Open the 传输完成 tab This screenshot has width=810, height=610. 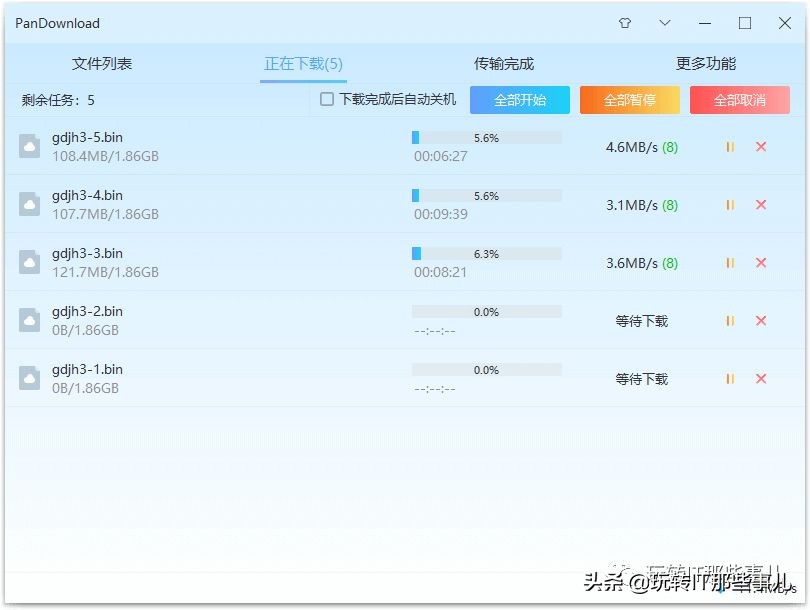pyautogui.click(x=505, y=62)
